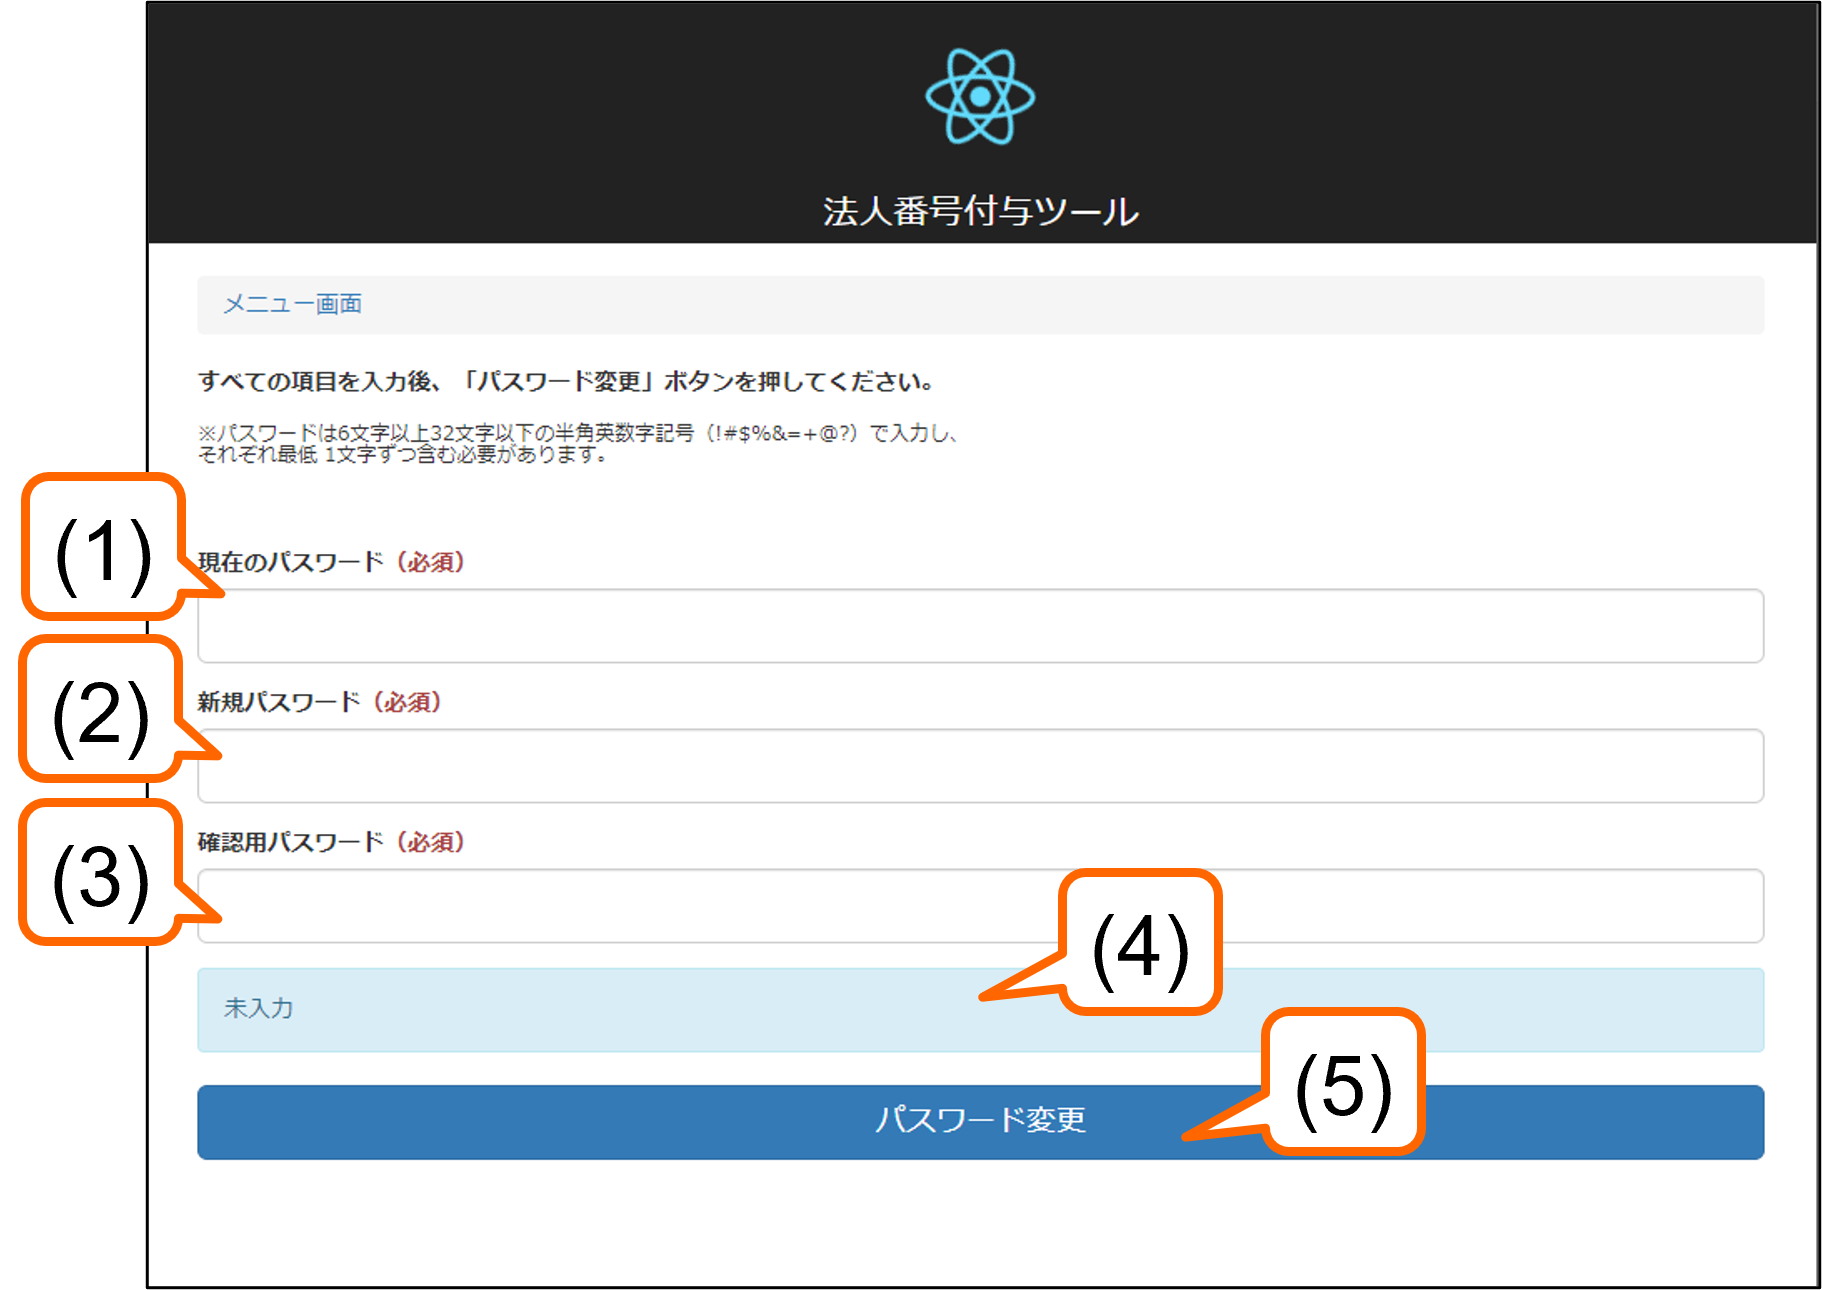Click the 法人番号付与ツール header title

980,211
